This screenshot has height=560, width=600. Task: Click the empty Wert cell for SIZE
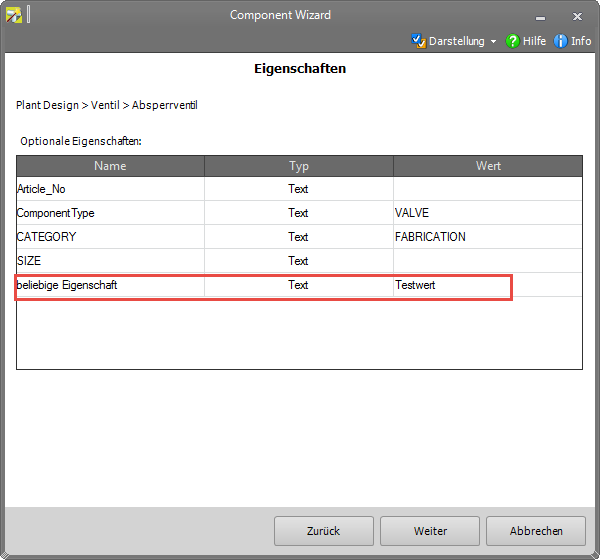click(x=487, y=261)
